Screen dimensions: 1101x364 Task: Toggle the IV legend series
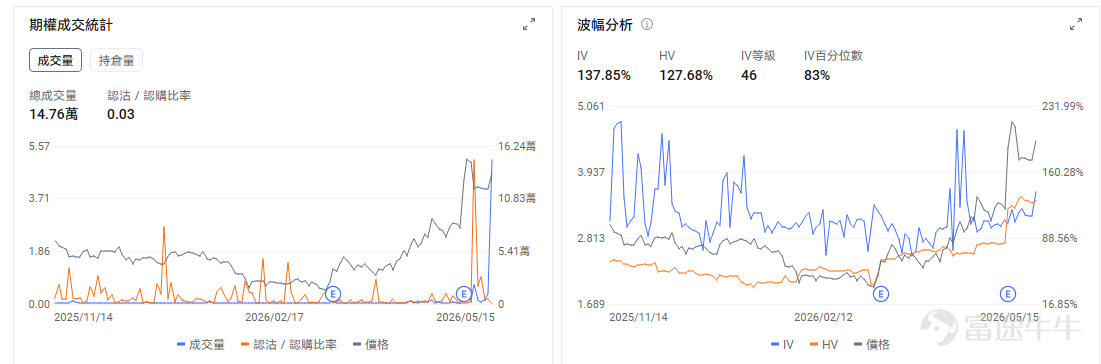tap(783, 344)
